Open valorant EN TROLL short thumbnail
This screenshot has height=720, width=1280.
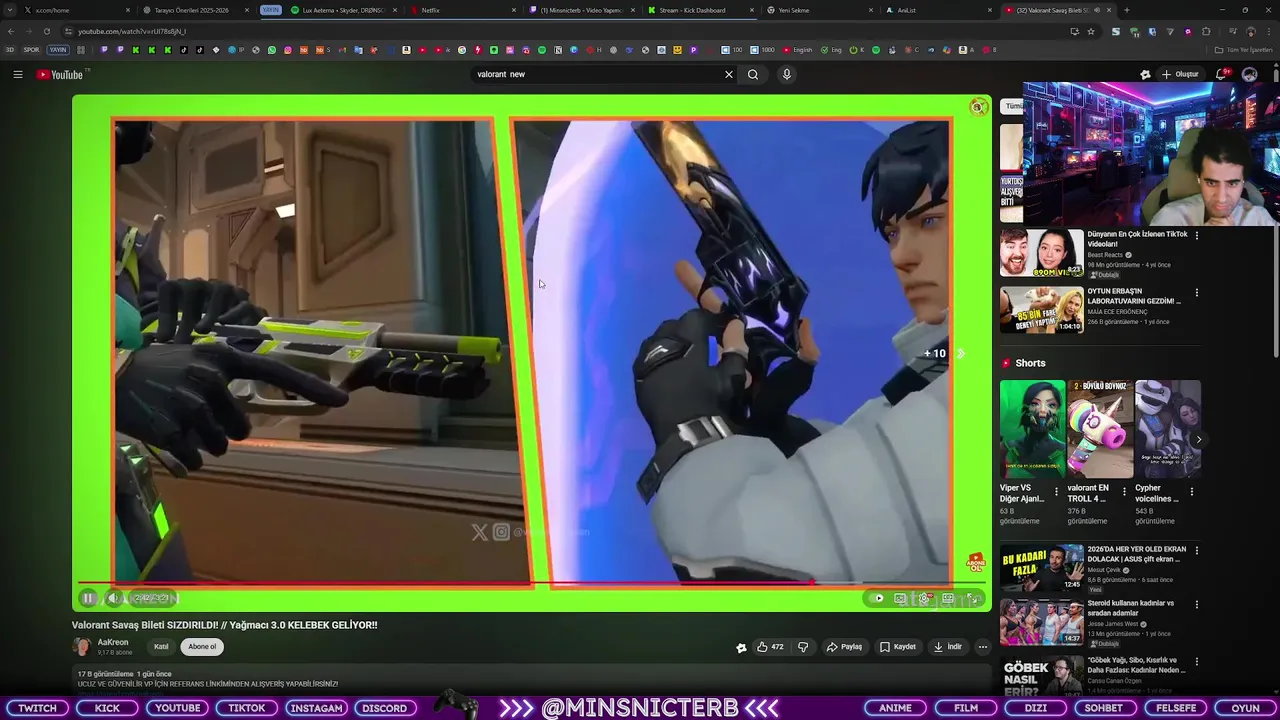(1100, 430)
